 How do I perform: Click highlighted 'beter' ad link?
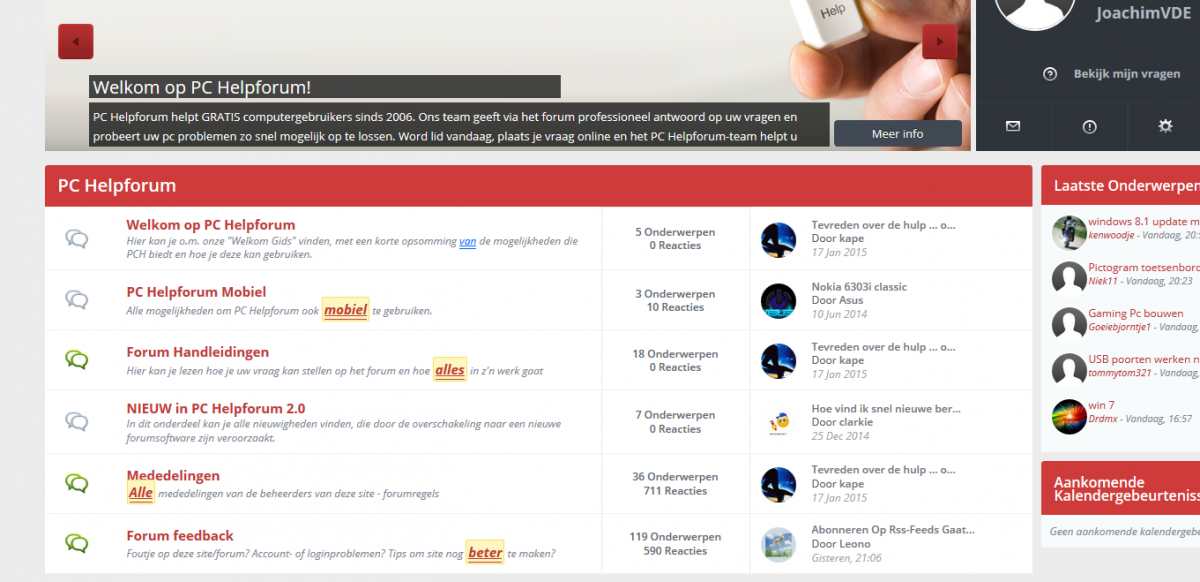[485, 553]
